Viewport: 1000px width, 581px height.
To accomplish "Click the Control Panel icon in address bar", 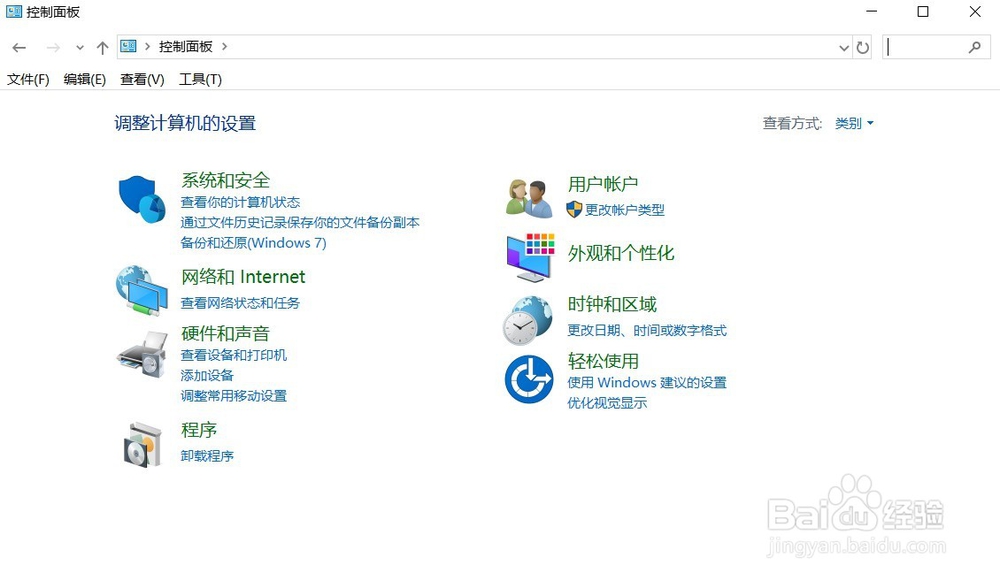I will (129, 46).
